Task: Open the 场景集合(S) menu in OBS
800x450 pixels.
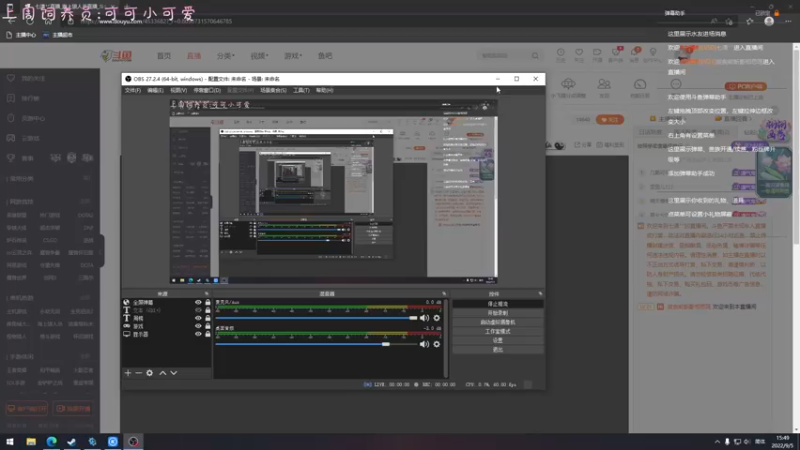Action: tap(273, 90)
